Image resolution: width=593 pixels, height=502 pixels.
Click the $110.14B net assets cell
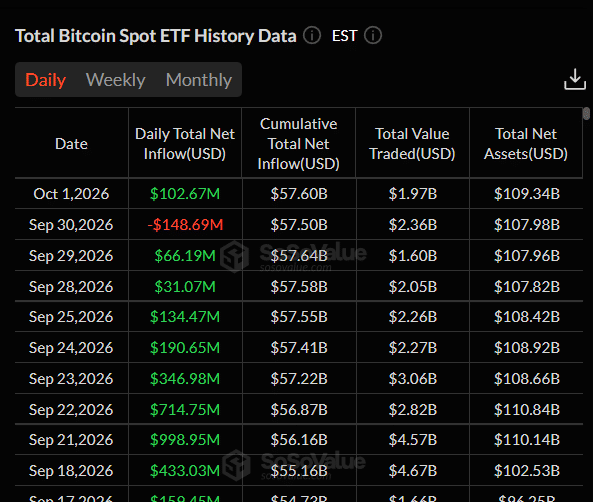pos(527,440)
